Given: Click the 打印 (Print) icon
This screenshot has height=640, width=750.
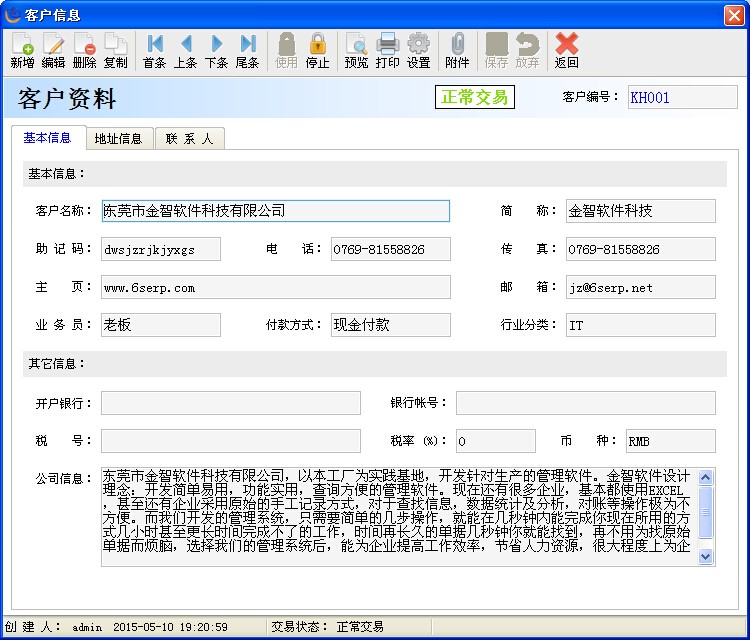Looking at the screenshot, I should pos(387,50).
